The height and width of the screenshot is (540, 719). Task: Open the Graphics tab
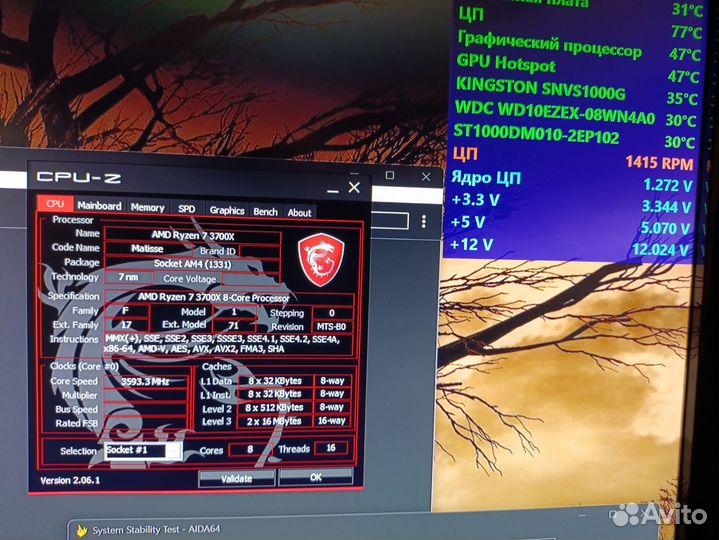[x=227, y=210]
